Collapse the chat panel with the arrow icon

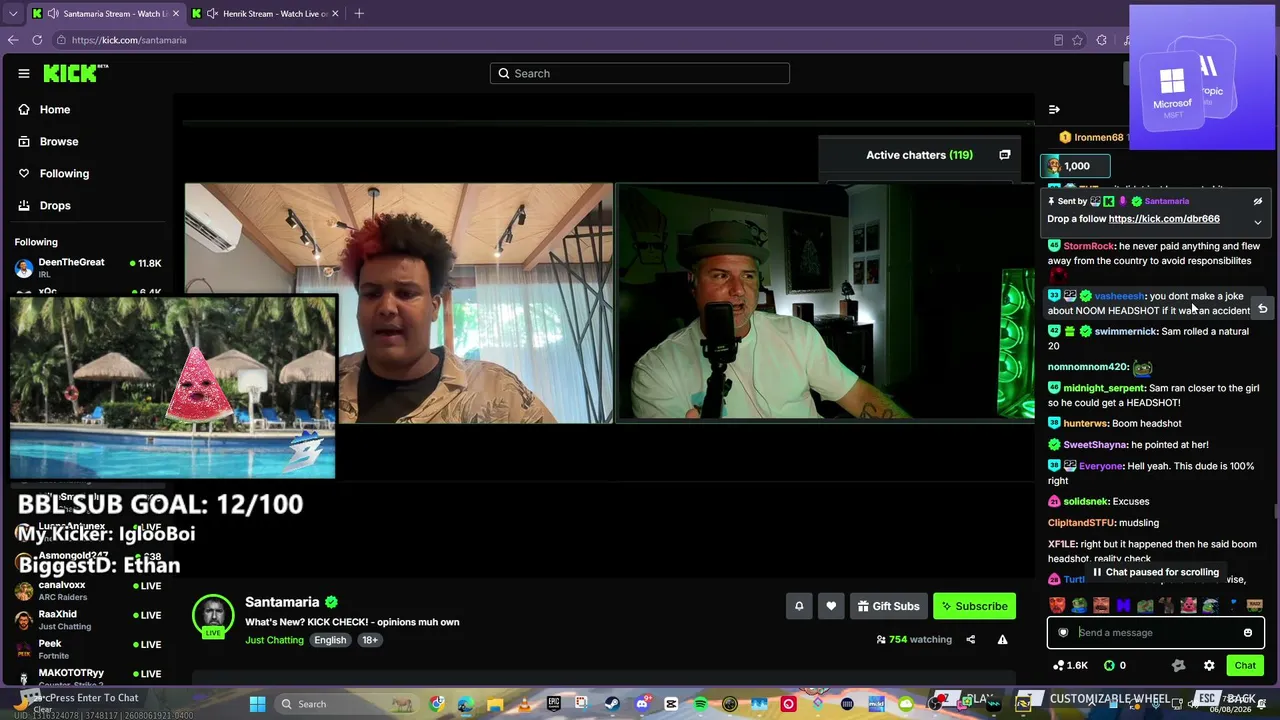point(1054,109)
